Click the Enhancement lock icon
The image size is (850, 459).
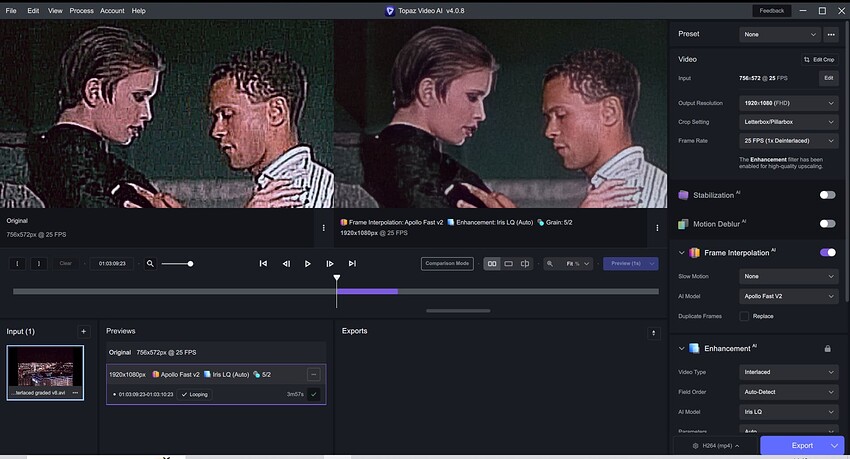[827, 348]
